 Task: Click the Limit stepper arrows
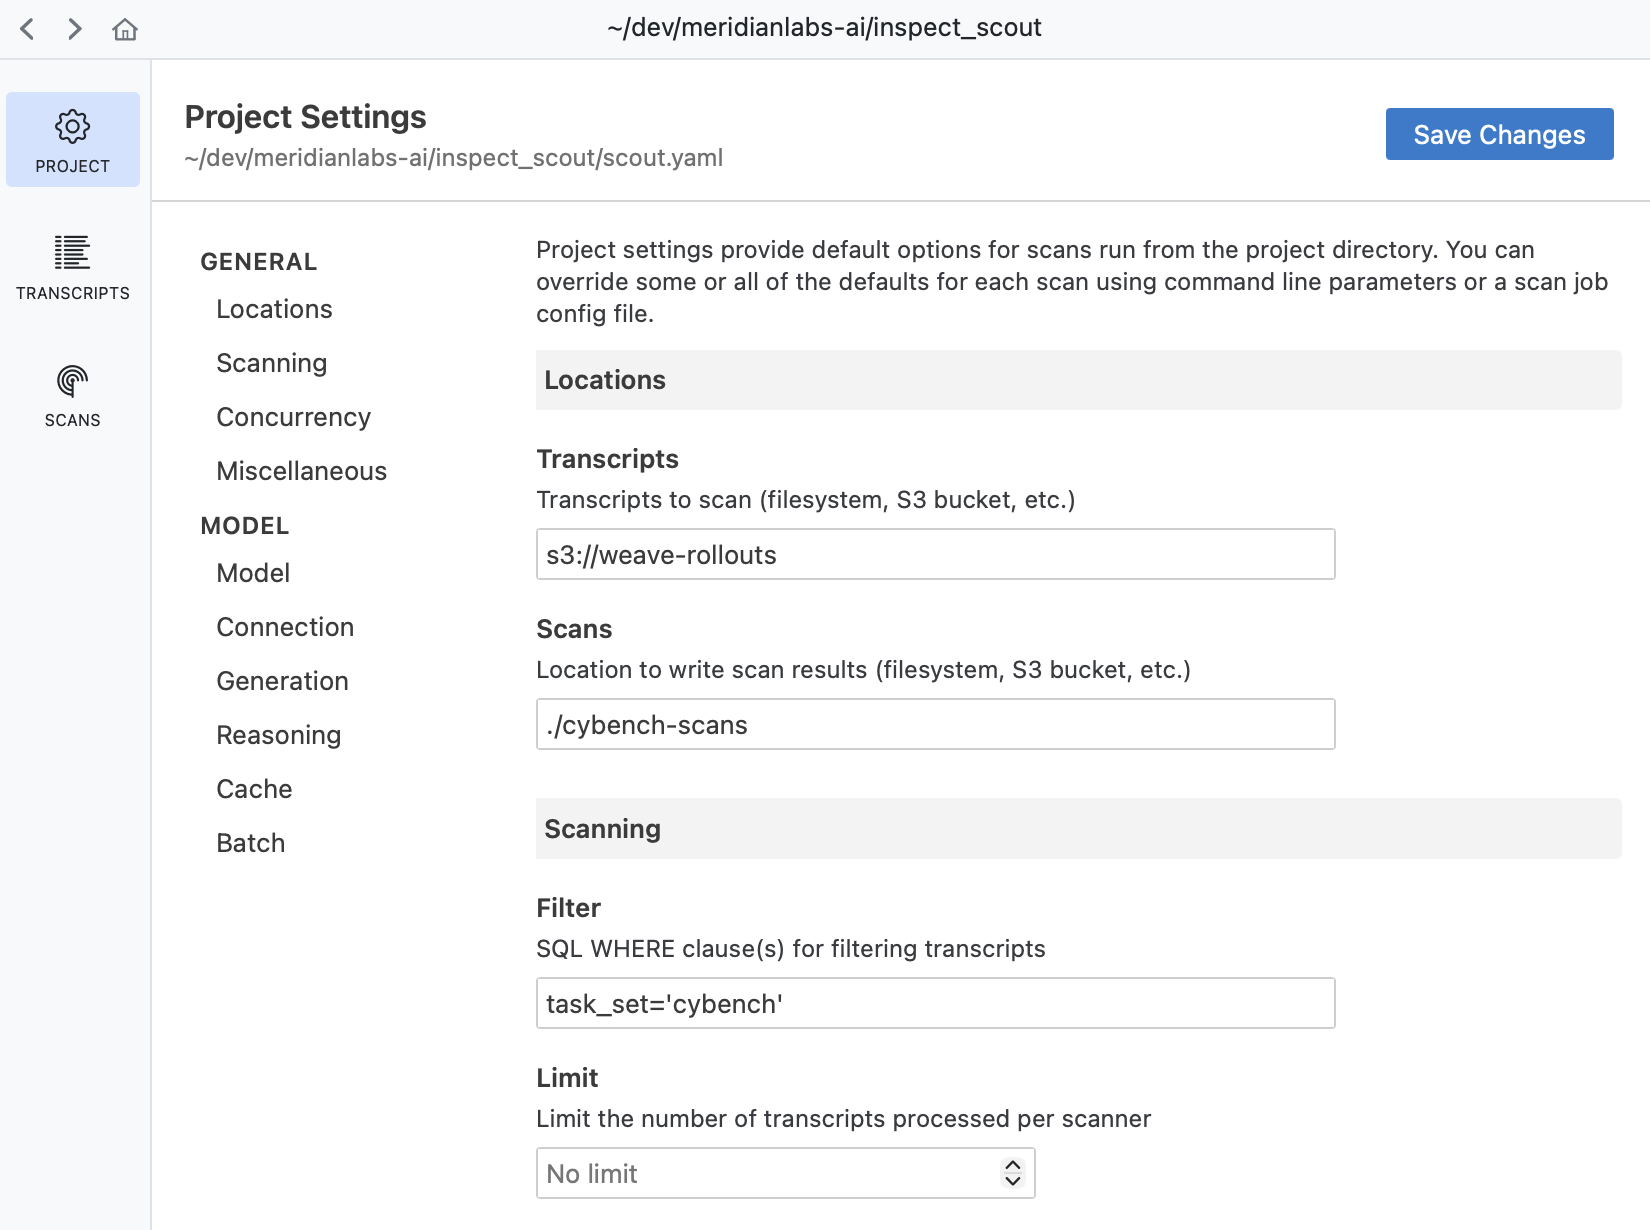1012,1173
